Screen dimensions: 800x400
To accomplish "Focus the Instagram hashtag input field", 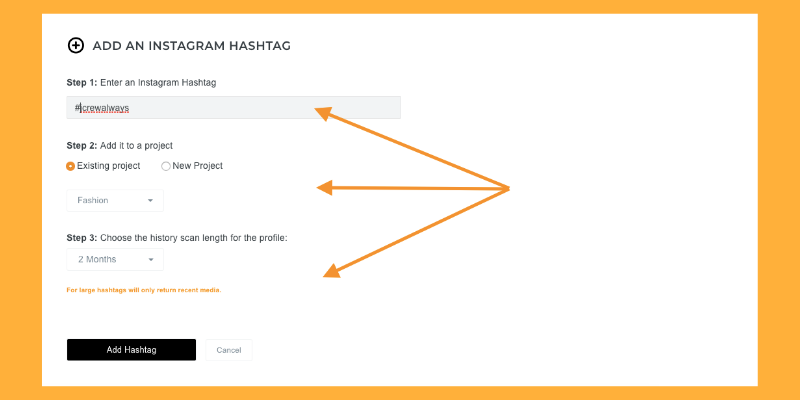I will pos(234,108).
